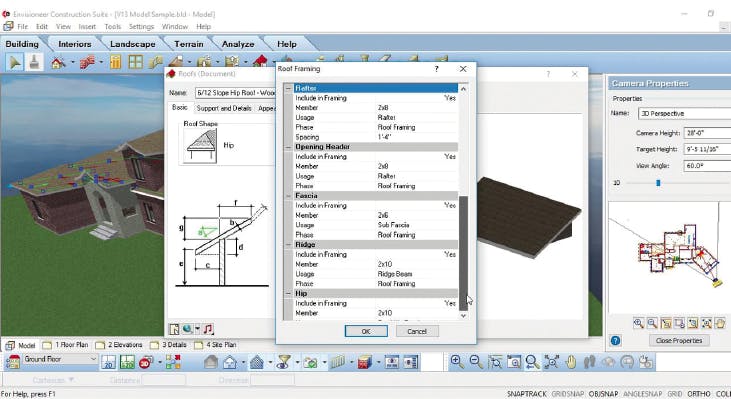Click the document icon in Roofs dialog

174,329
